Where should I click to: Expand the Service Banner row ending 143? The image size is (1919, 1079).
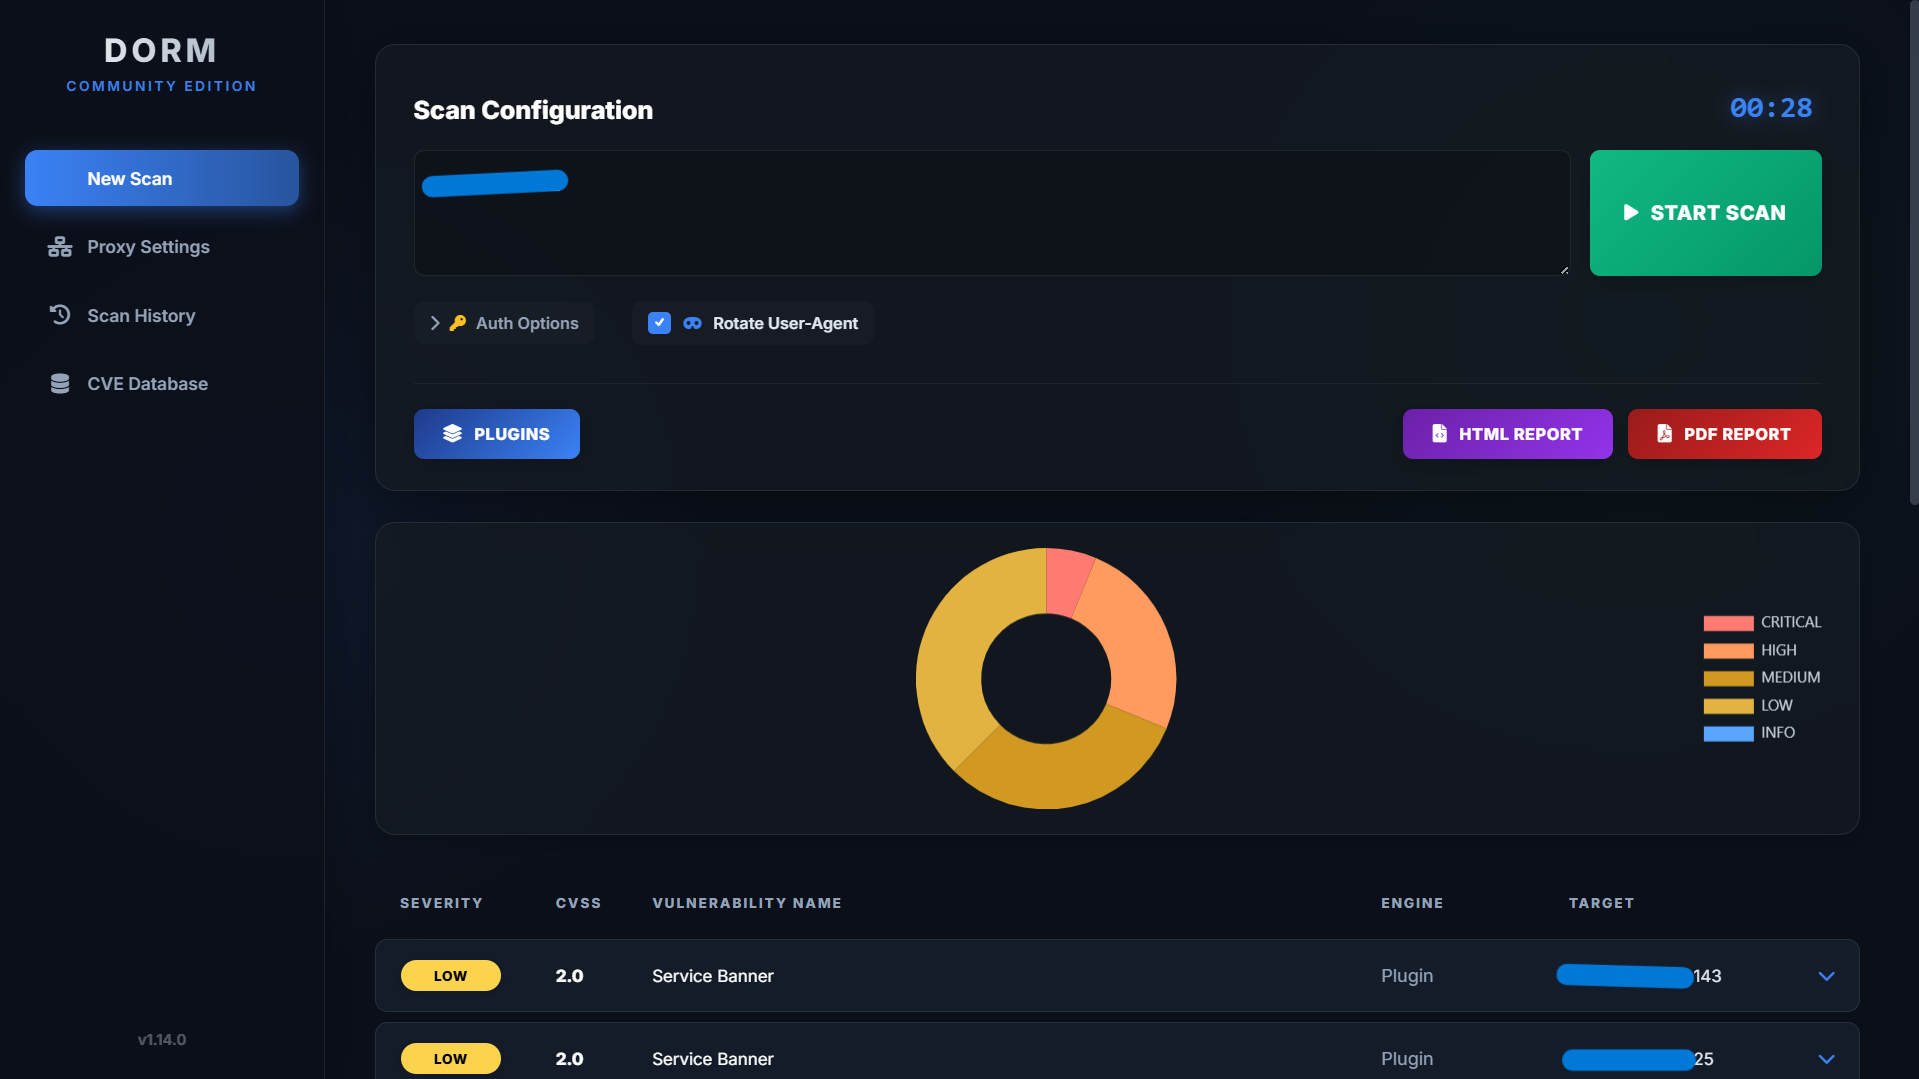[1826, 976]
